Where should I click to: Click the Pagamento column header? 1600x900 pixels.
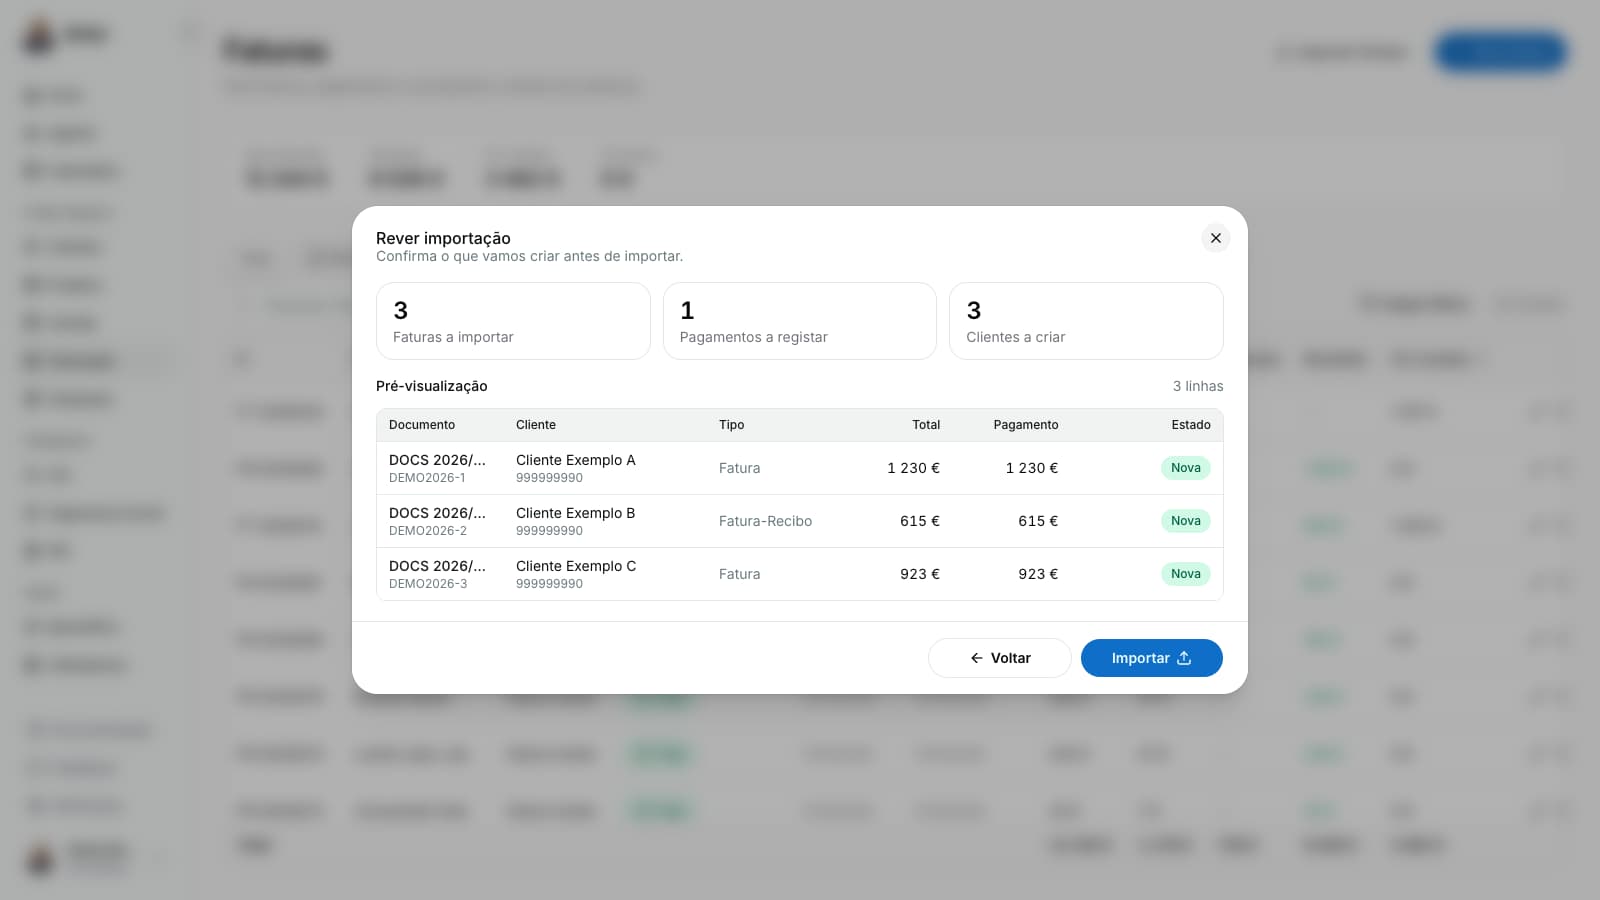point(1025,425)
